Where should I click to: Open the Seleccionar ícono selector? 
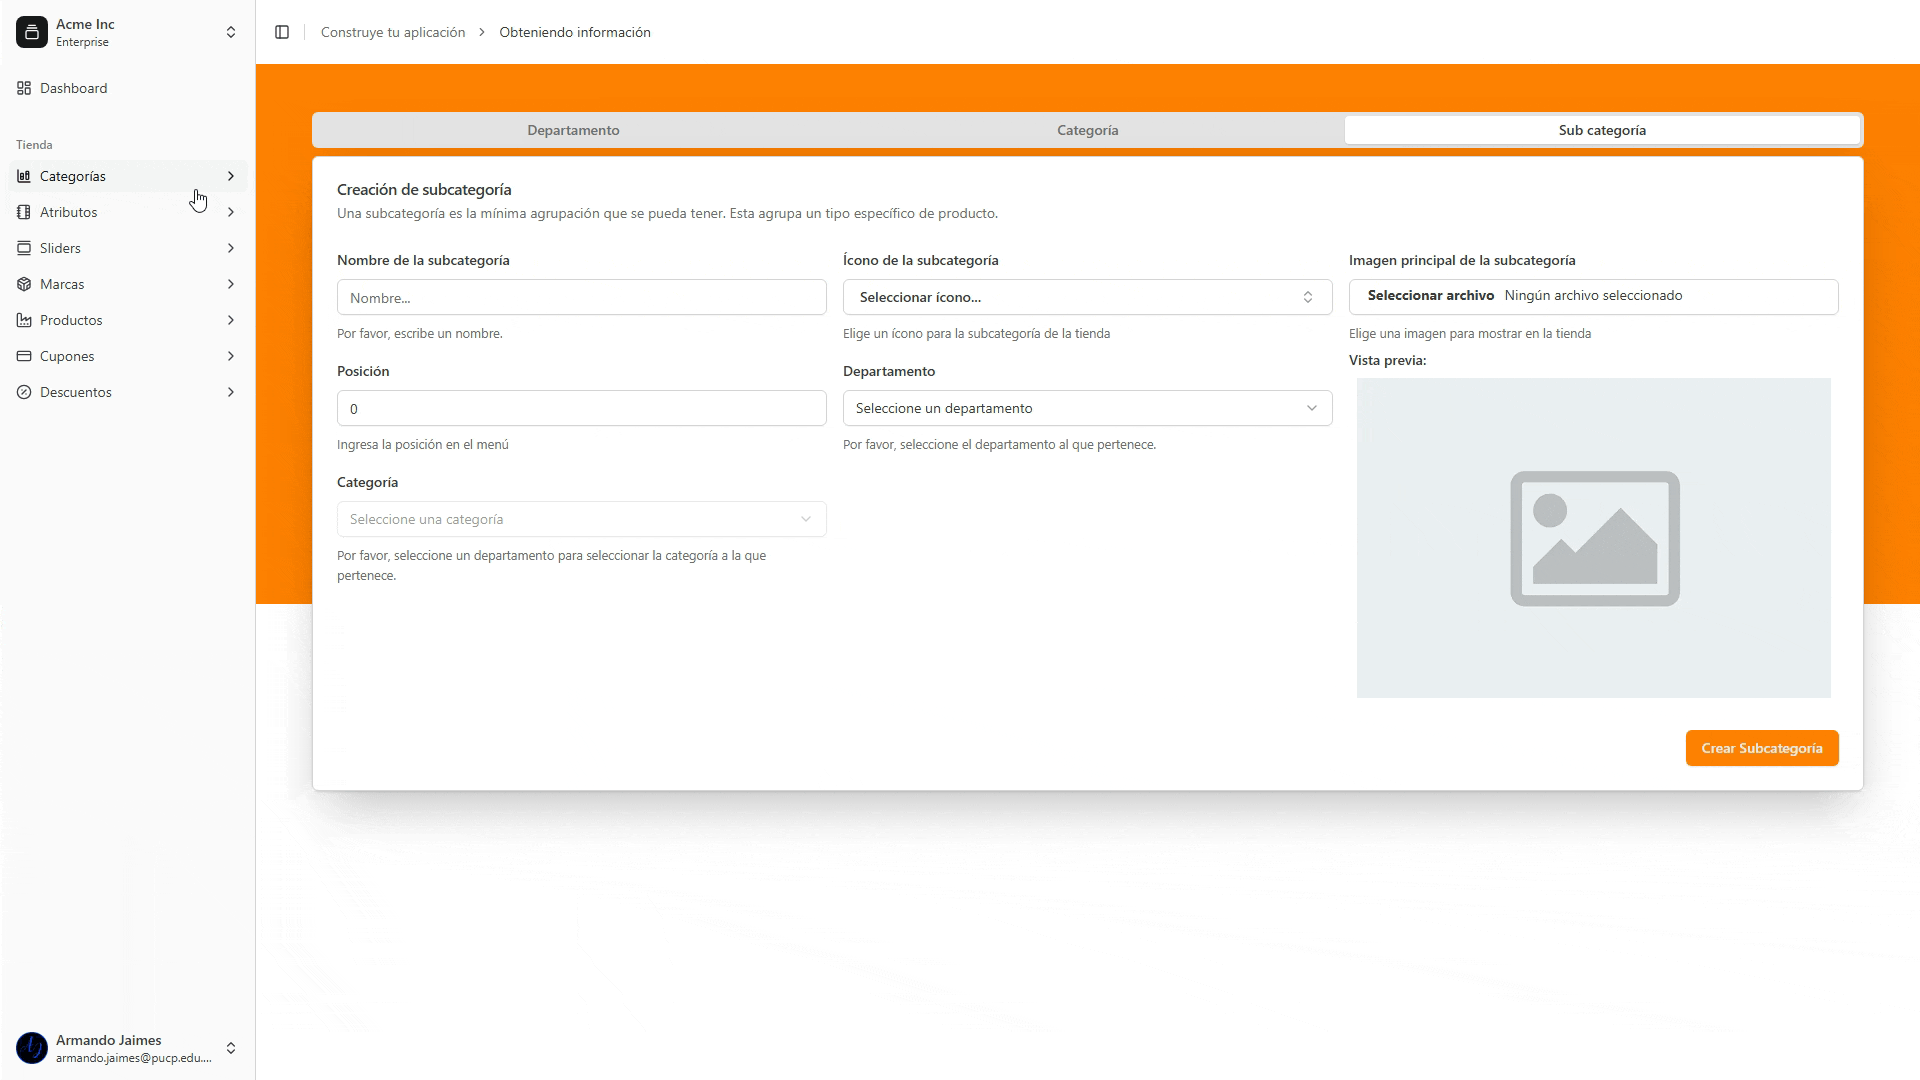coord(1087,297)
